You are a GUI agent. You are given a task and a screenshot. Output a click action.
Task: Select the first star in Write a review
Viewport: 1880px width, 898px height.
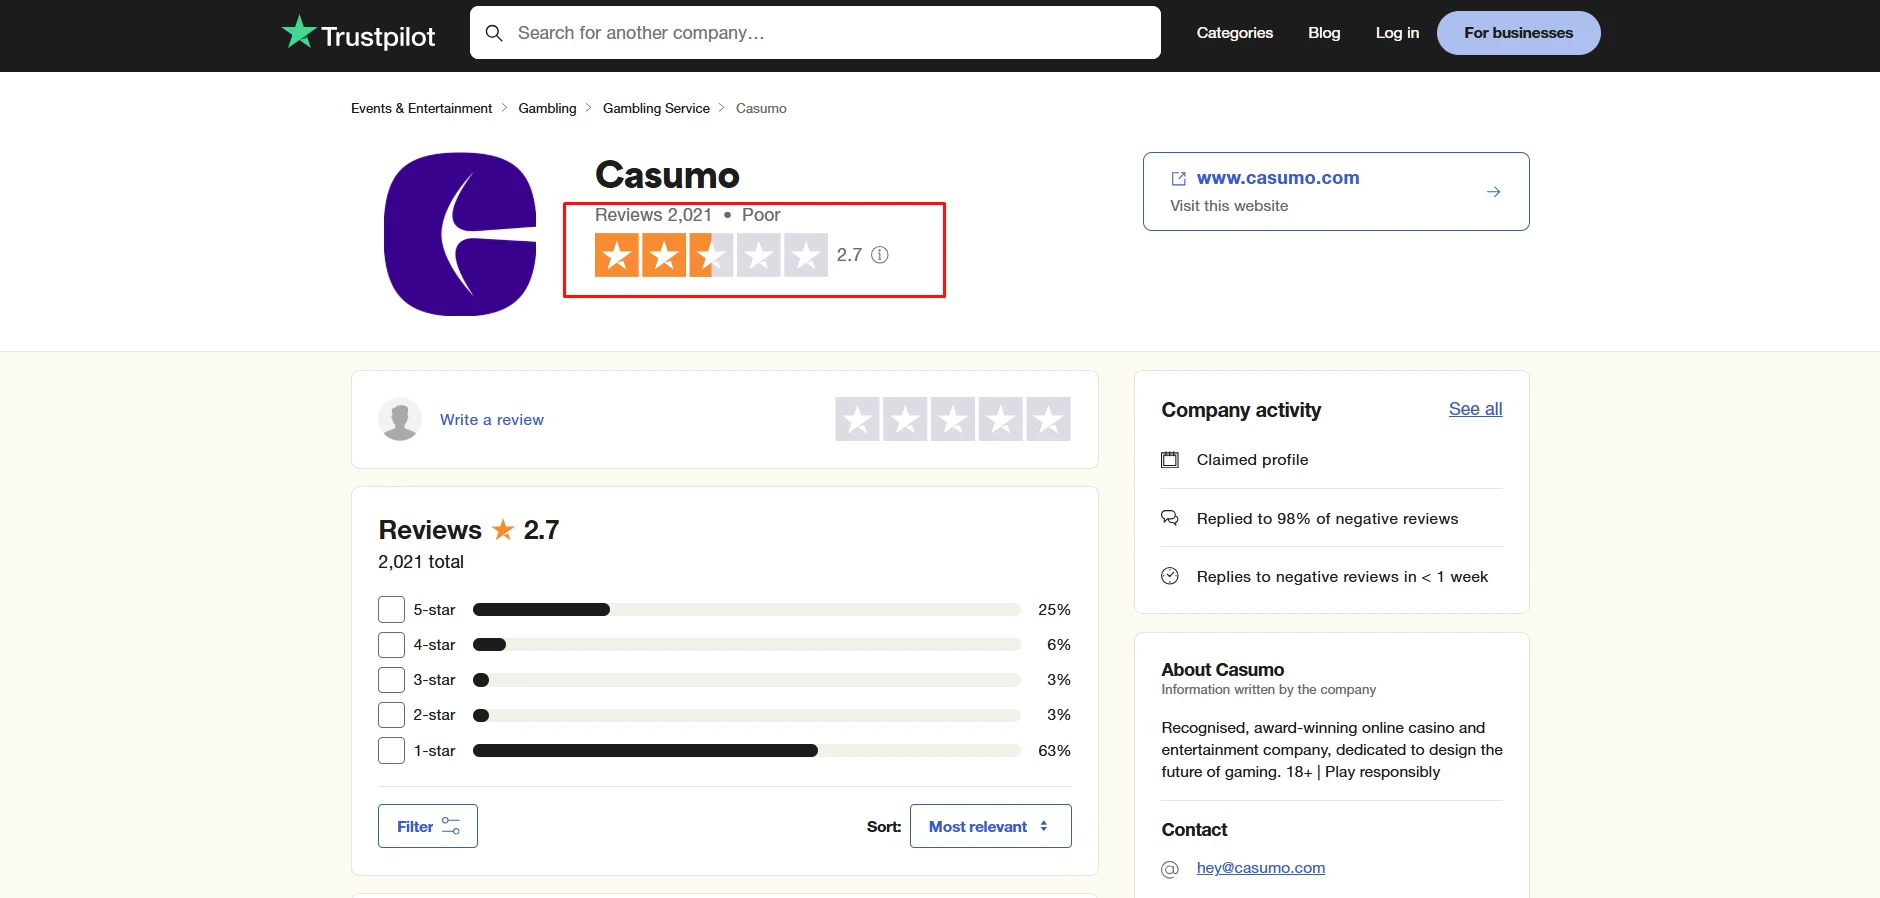coord(858,419)
